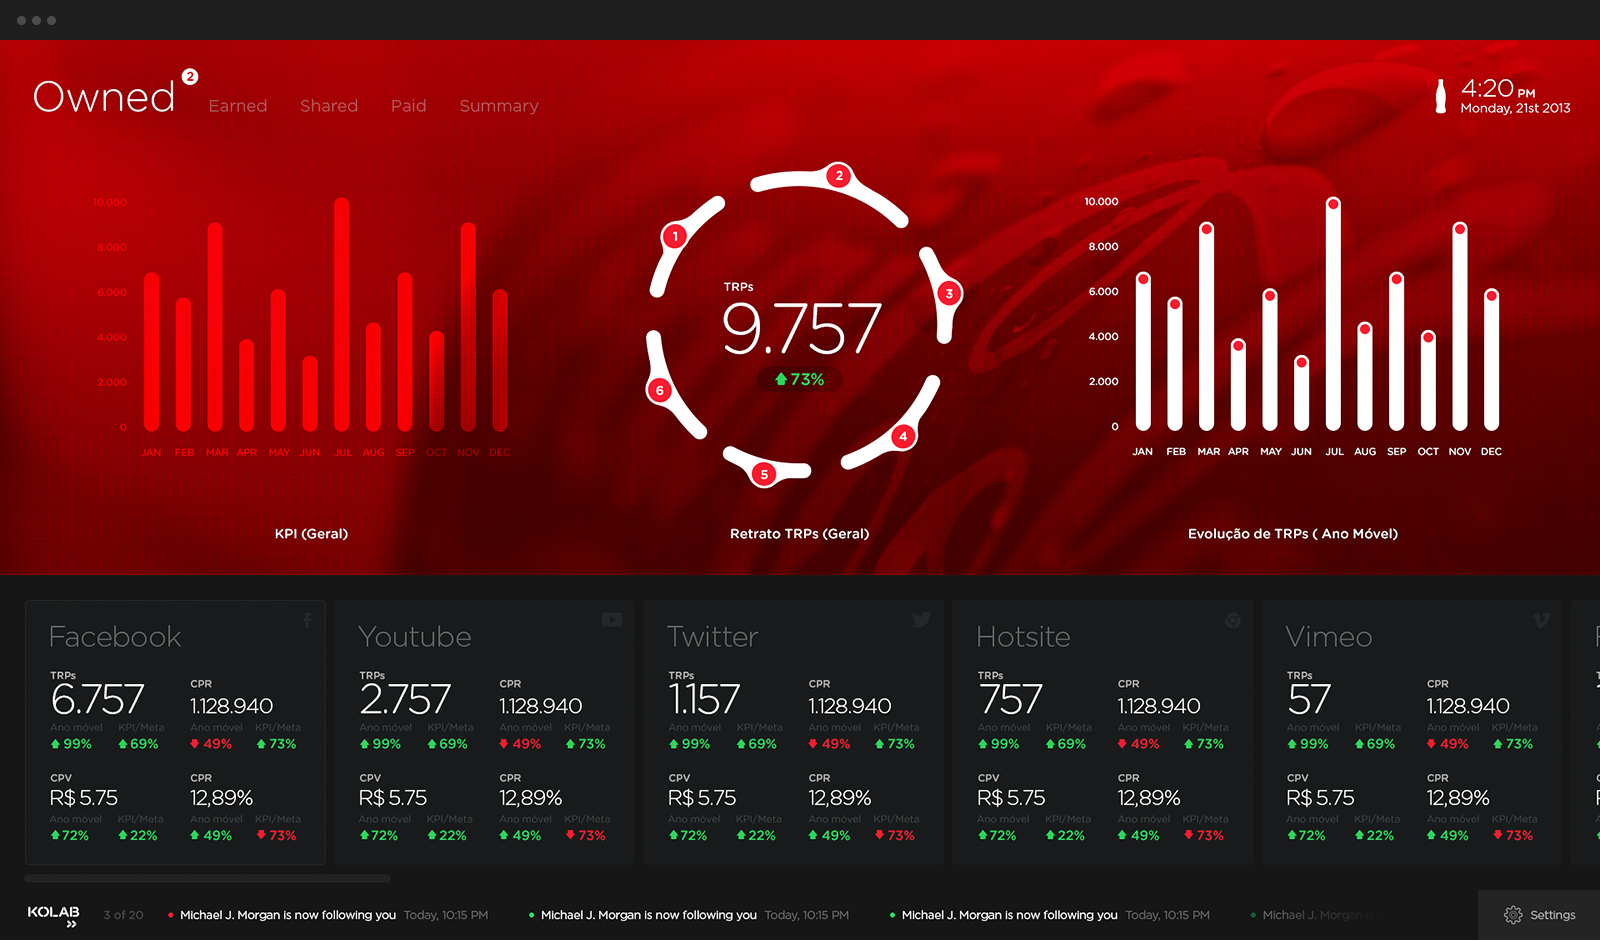The width and height of the screenshot is (1600, 940).
Task: Click the notification badge on Owned
Action: [x=190, y=77]
